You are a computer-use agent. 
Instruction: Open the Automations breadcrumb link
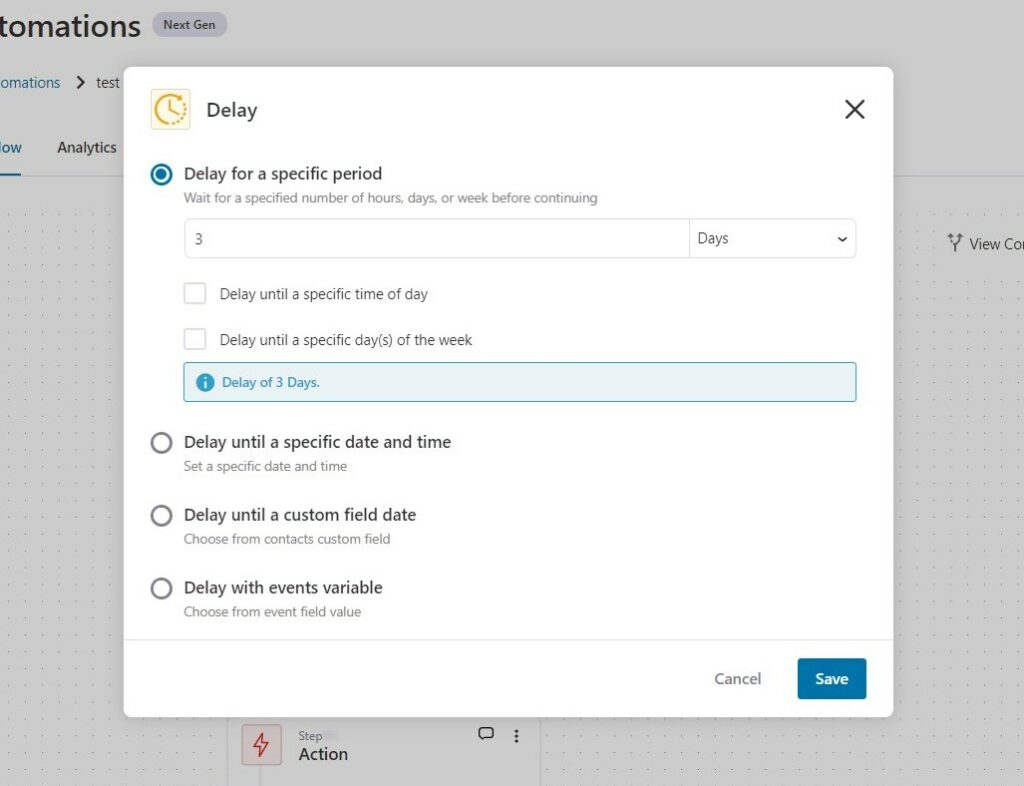click(30, 83)
